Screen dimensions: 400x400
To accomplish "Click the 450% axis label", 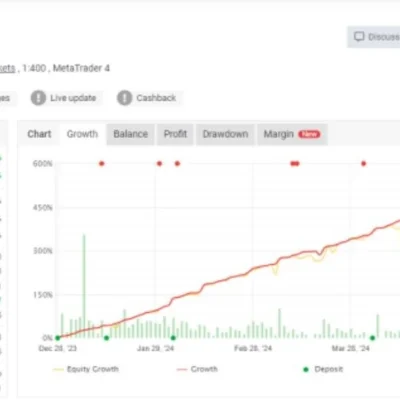I will [x=42, y=208].
